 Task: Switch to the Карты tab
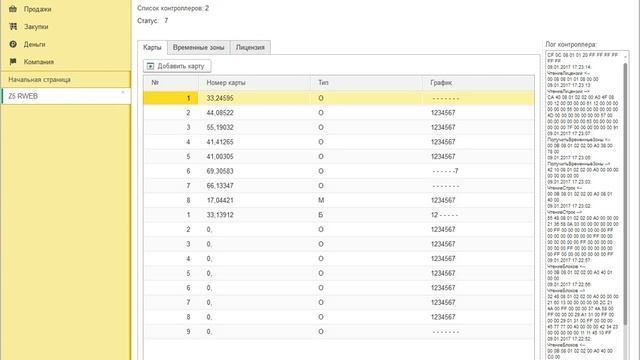tap(152, 47)
